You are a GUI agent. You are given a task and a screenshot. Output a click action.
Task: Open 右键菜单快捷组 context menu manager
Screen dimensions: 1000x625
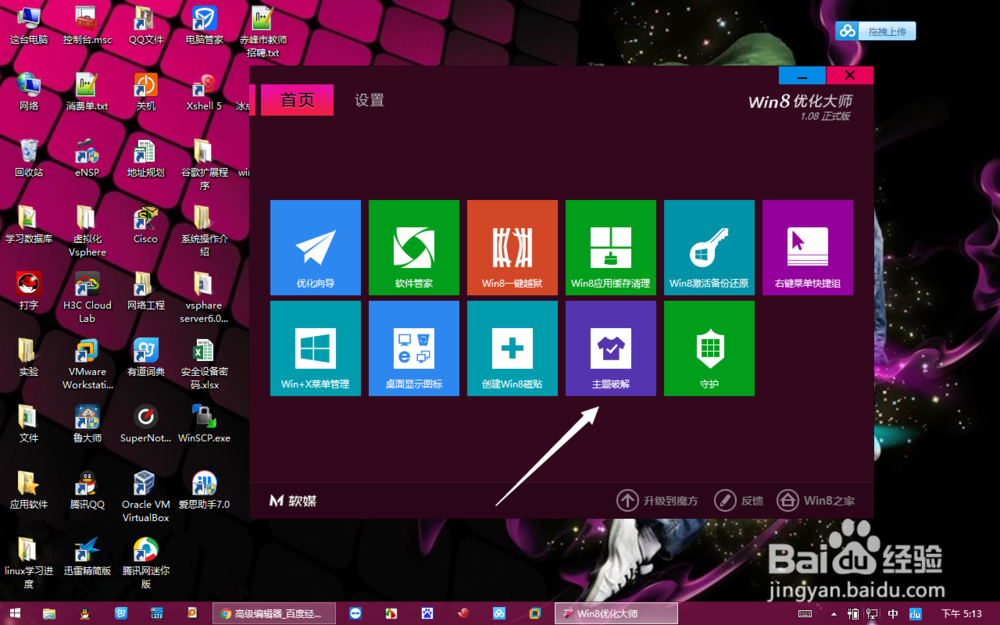click(807, 247)
